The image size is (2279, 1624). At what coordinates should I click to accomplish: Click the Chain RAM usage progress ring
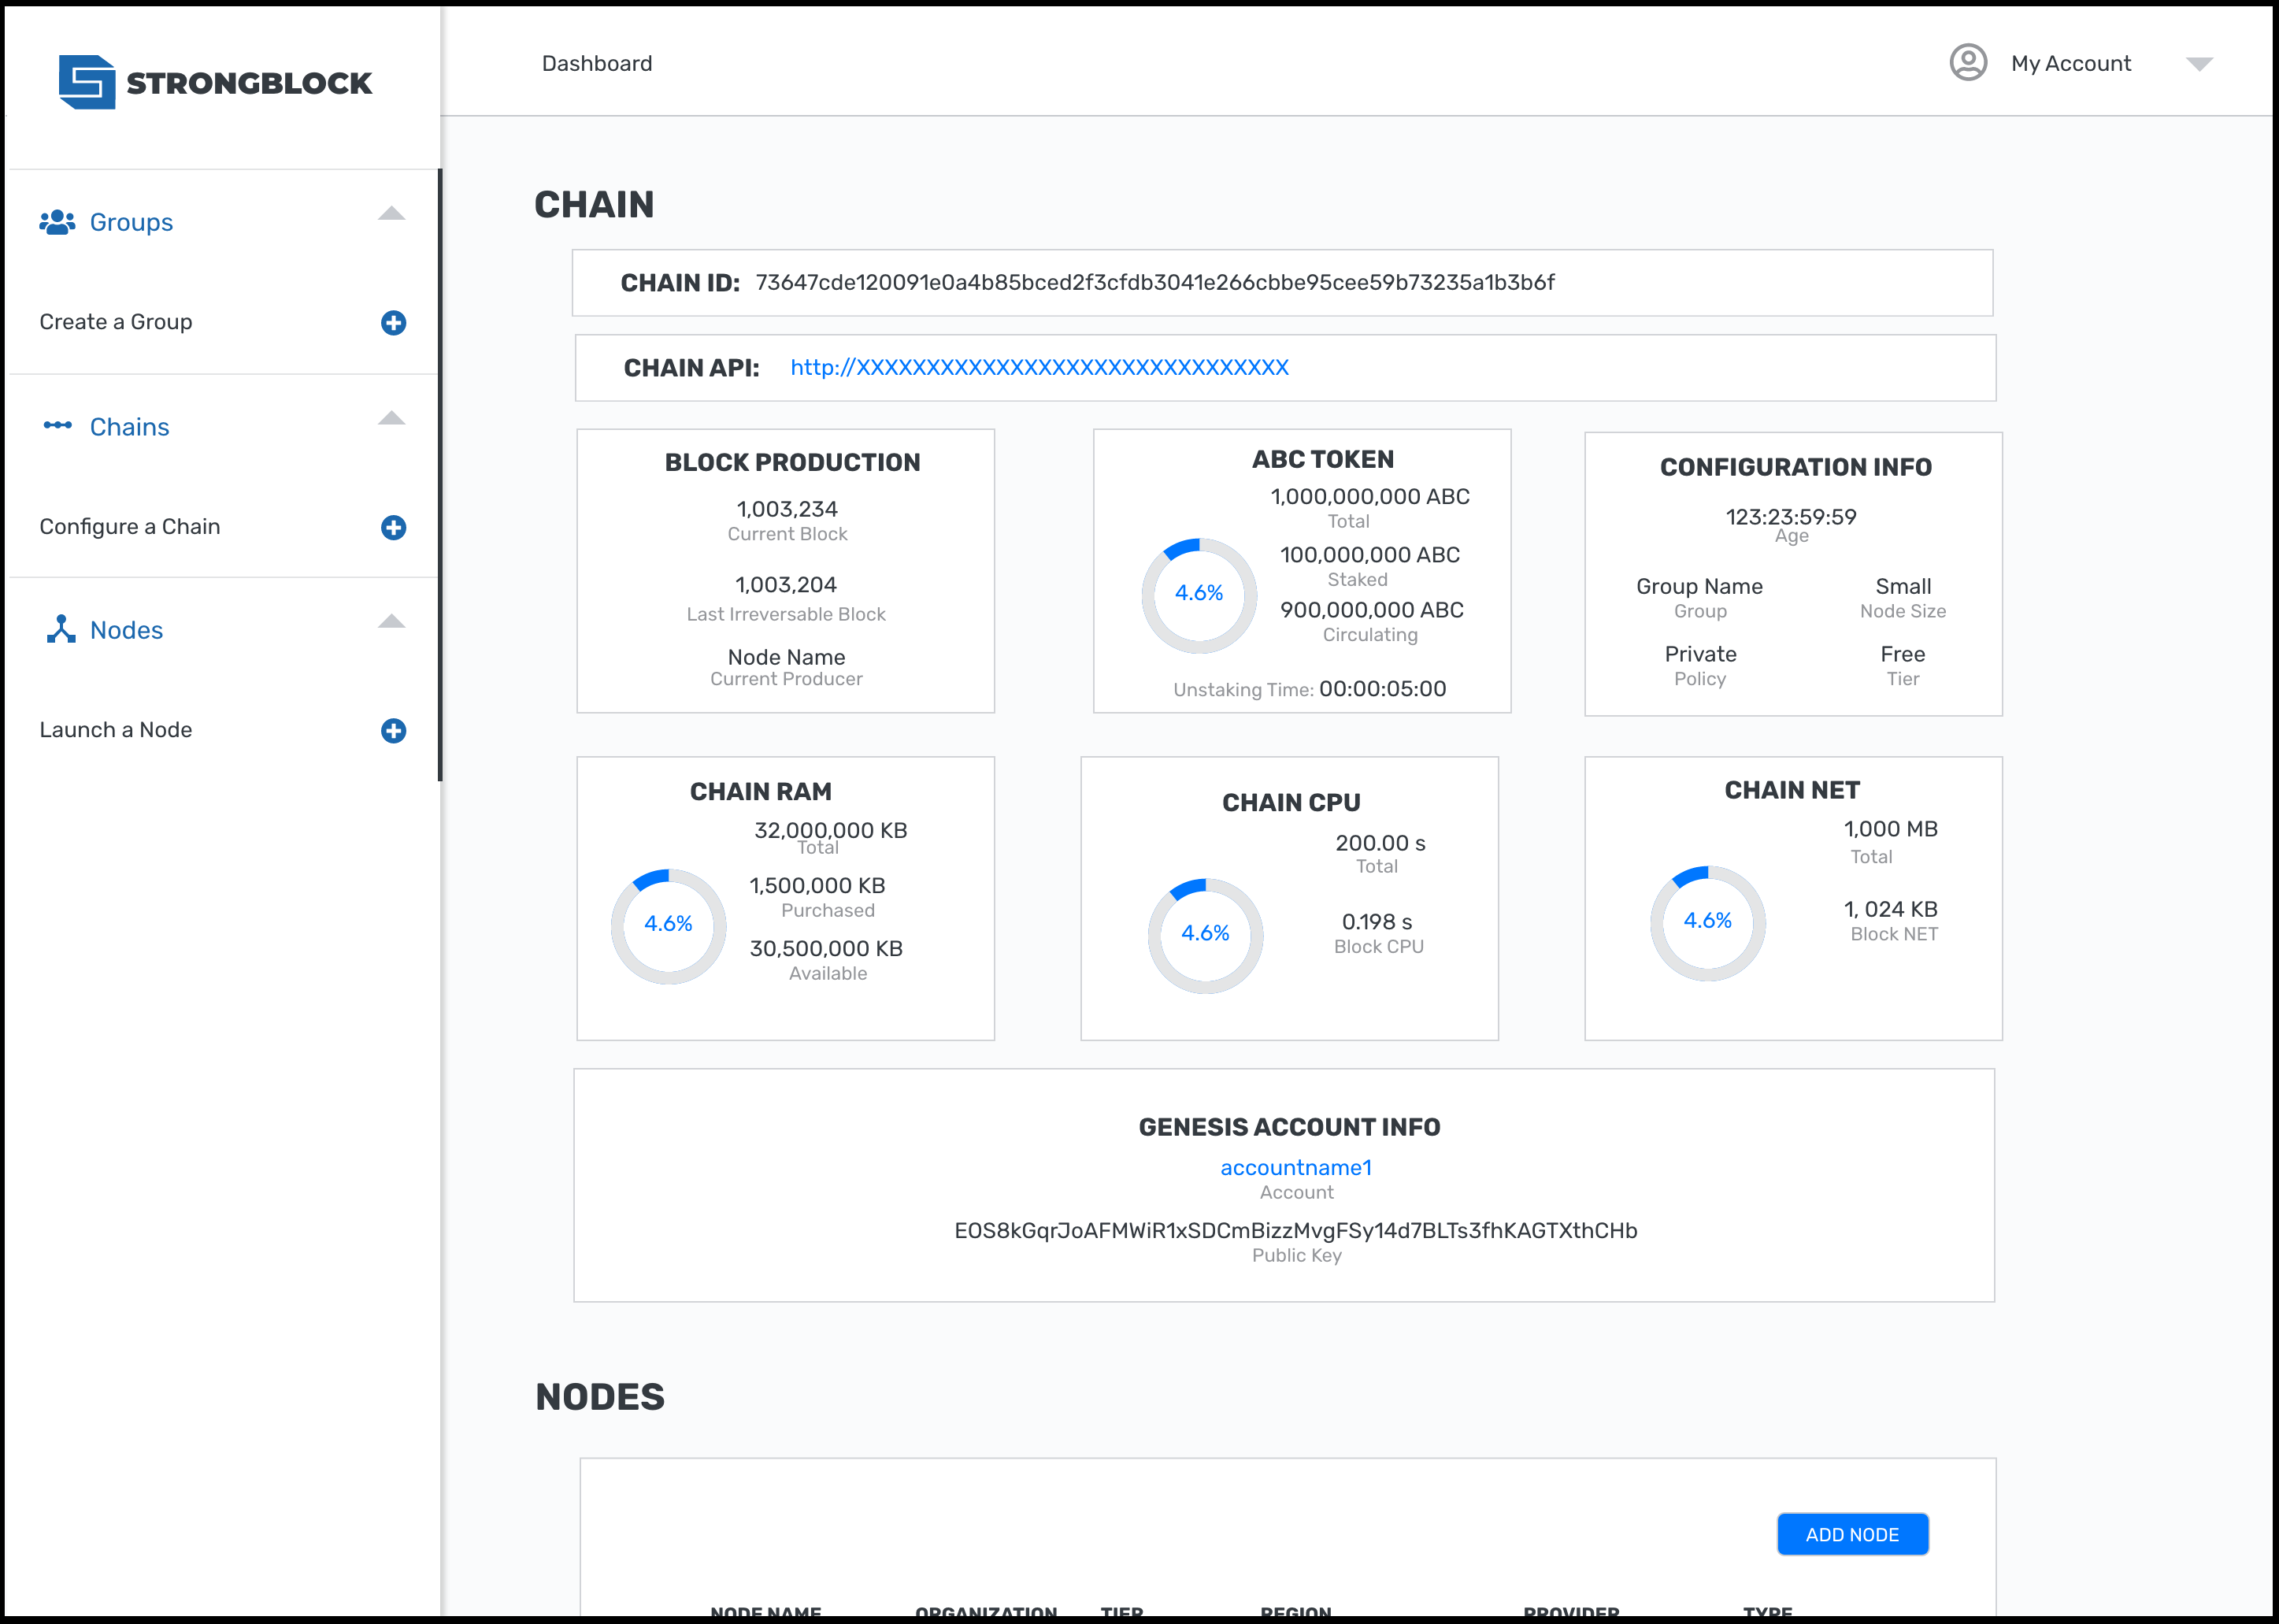(x=668, y=925)
